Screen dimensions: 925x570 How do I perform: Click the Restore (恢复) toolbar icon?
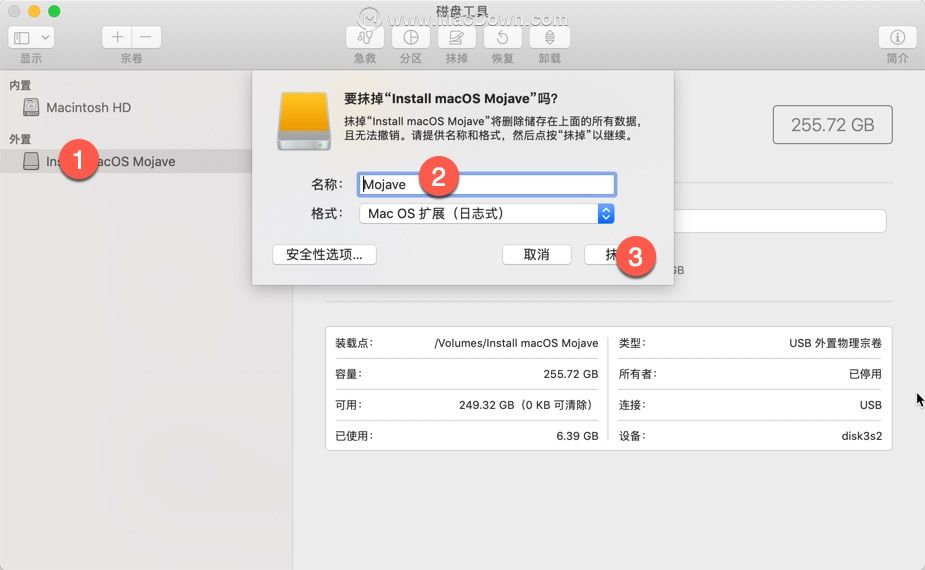tap(502, 38)
